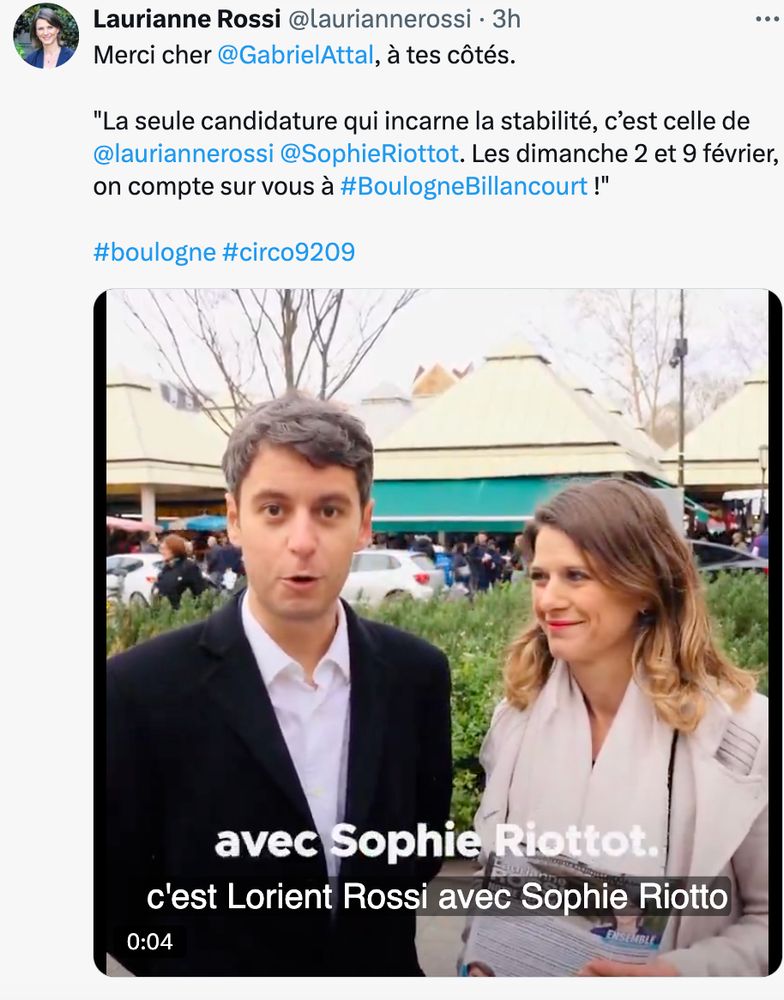Open Laurianne Rossi's profile avatar
The width and height of the screenshot is (784, 1000).
[x=46, y=36]
